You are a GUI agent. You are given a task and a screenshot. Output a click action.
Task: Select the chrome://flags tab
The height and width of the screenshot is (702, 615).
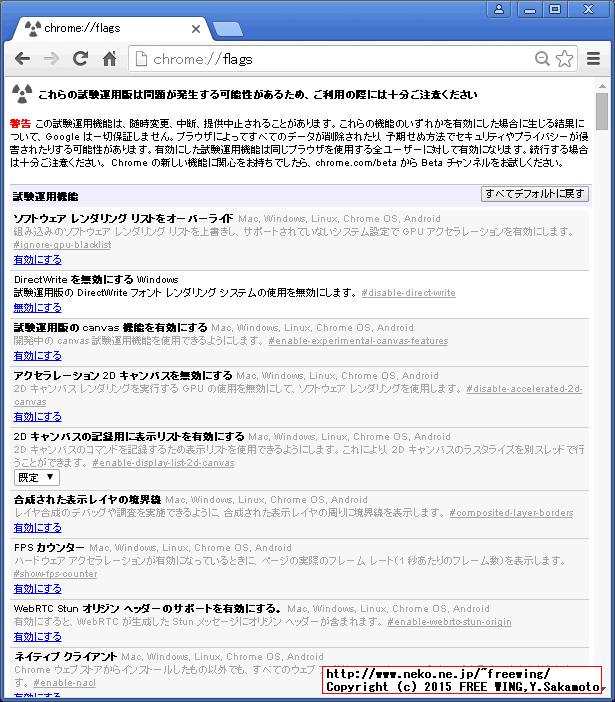tap(110, 28)
